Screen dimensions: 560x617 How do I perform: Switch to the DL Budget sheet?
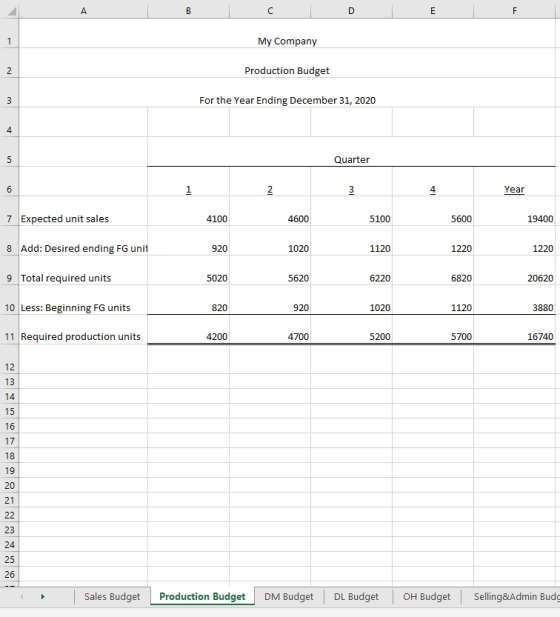(x=357, y=597)
